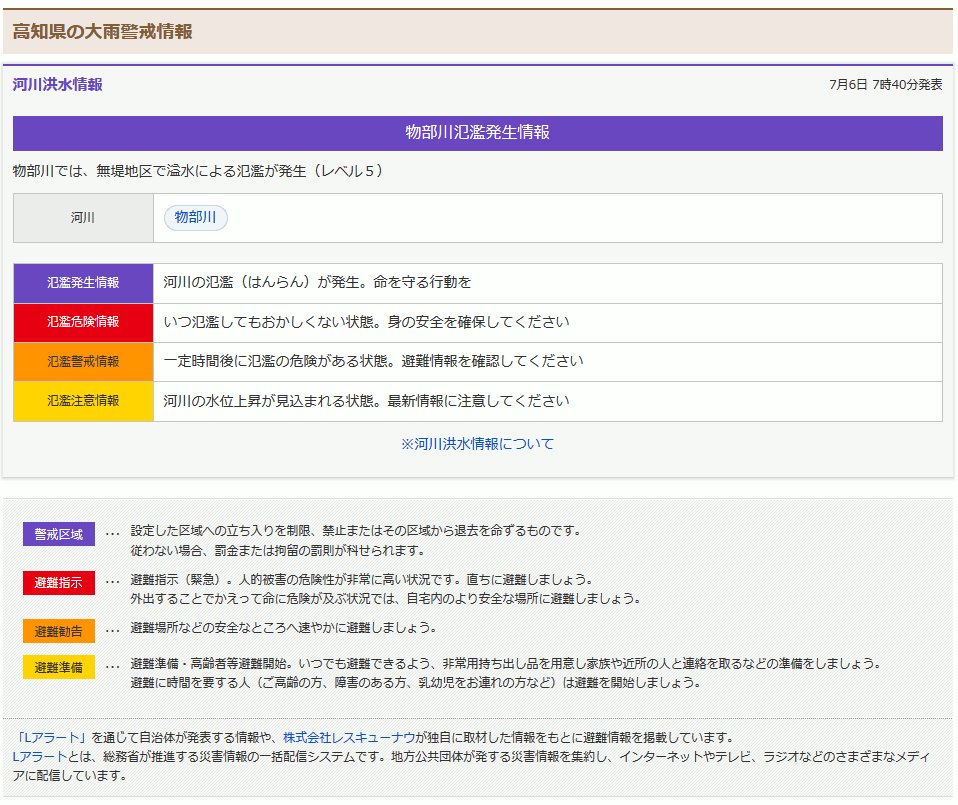Click the 物部川 river tag link
This screenshot has height=805, width=958.
coord(196,217)
